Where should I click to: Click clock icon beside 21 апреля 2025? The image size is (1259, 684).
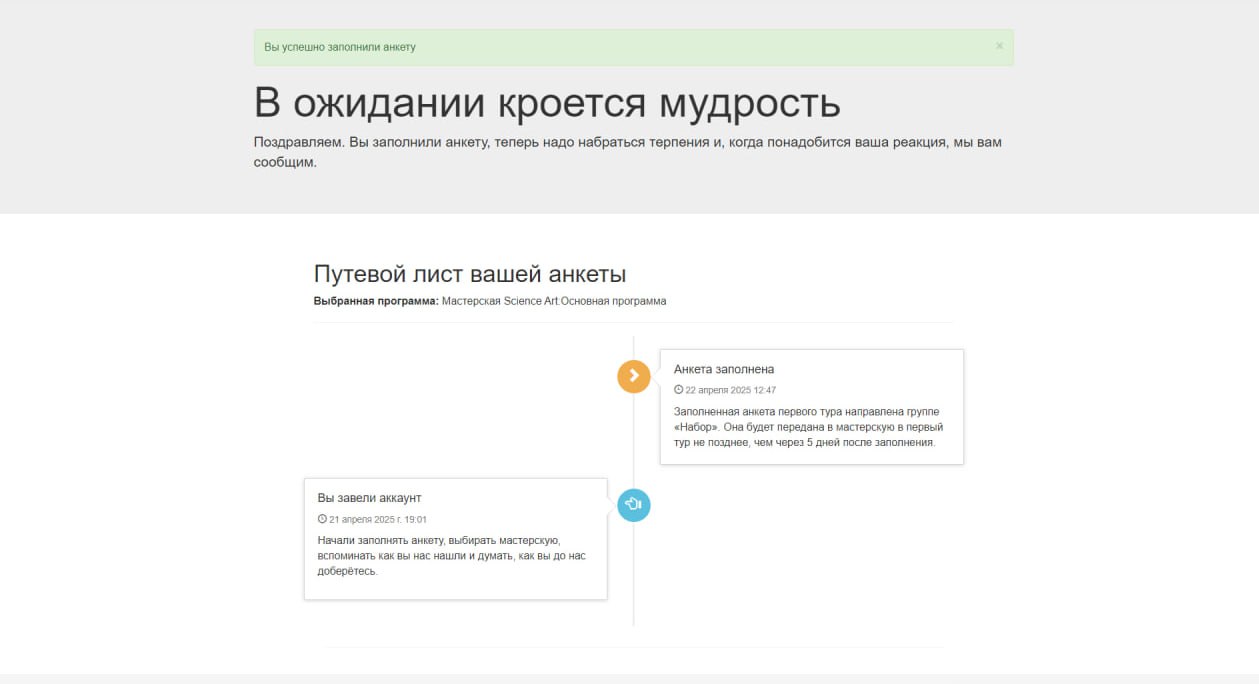pyautogui.click(x=322, y=519)
